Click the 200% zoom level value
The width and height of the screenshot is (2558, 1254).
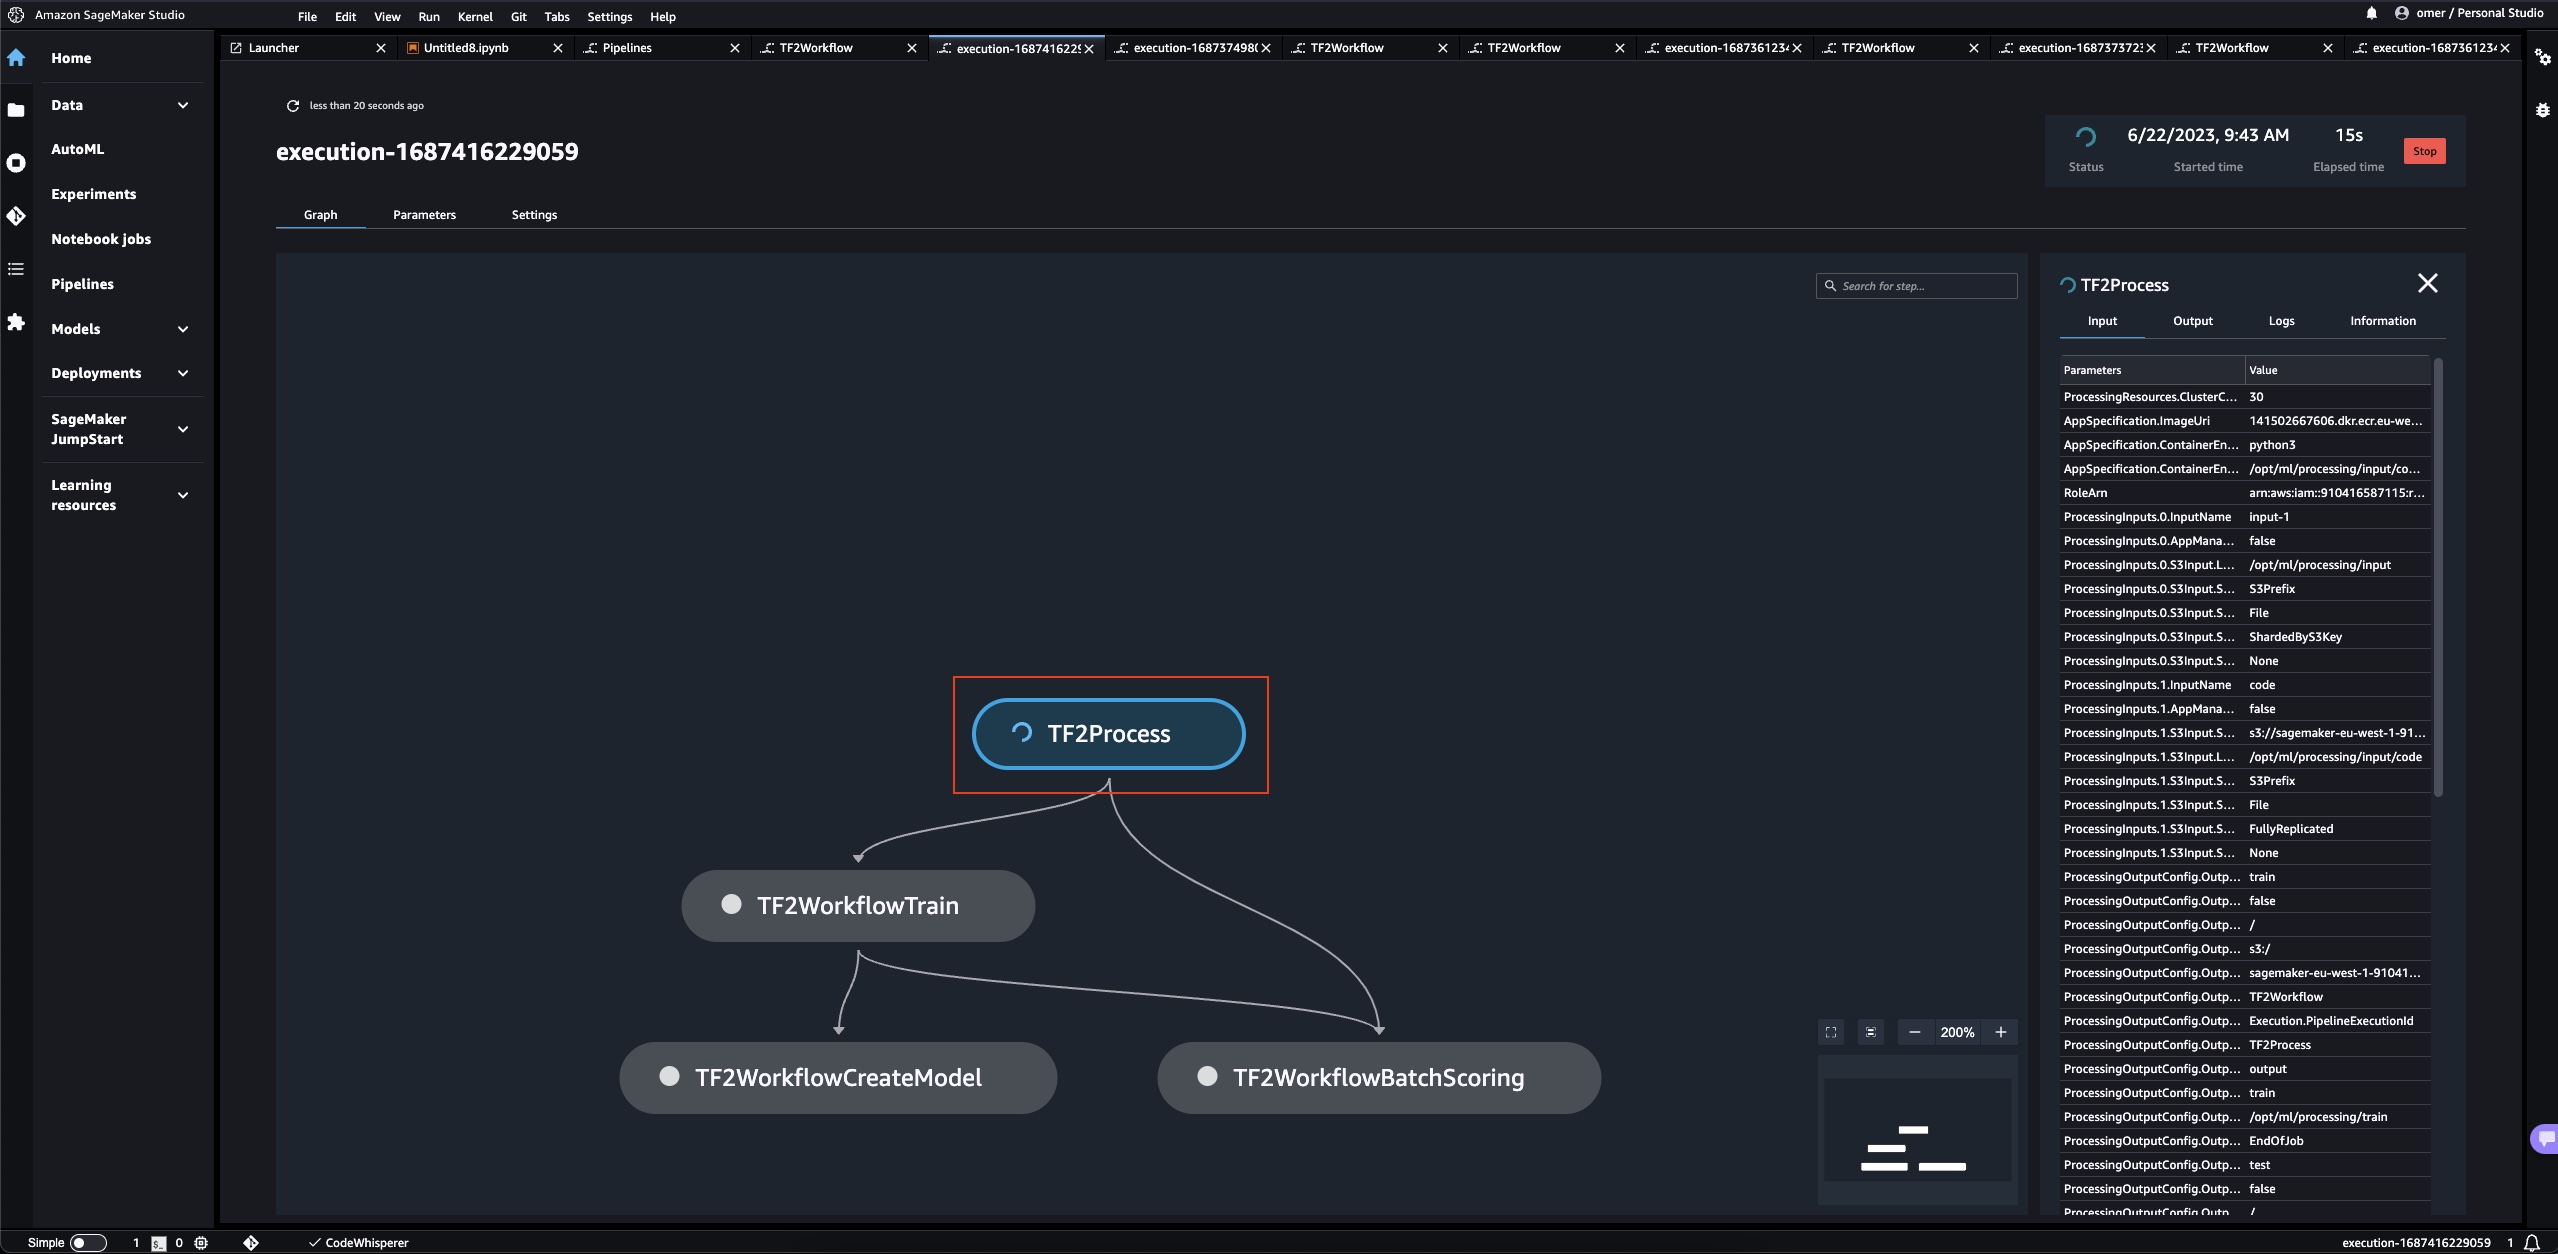(x=1957, y=1032)
